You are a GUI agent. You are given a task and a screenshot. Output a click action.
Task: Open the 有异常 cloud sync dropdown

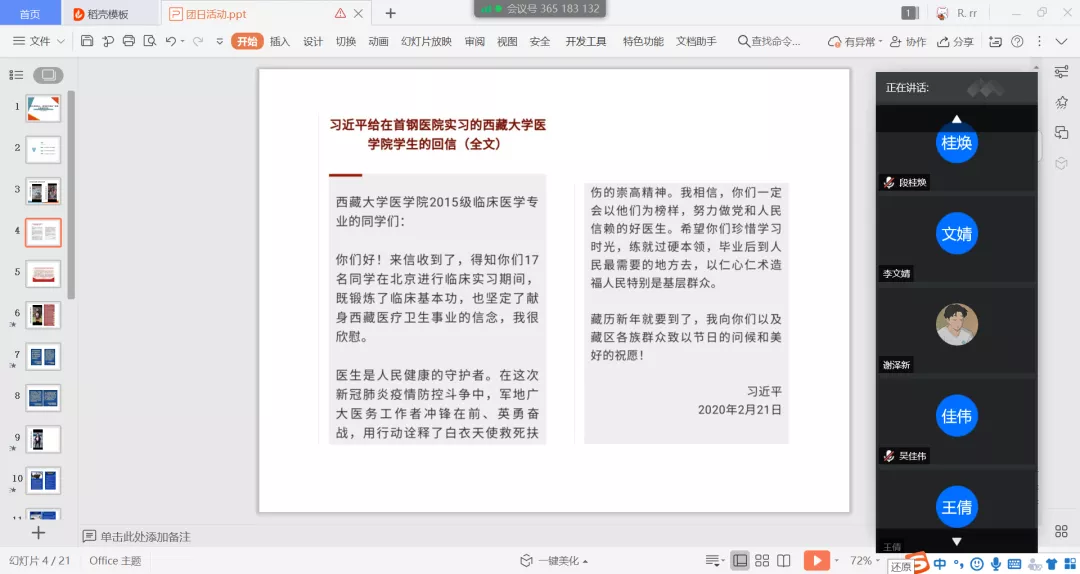tap(855, 41)
